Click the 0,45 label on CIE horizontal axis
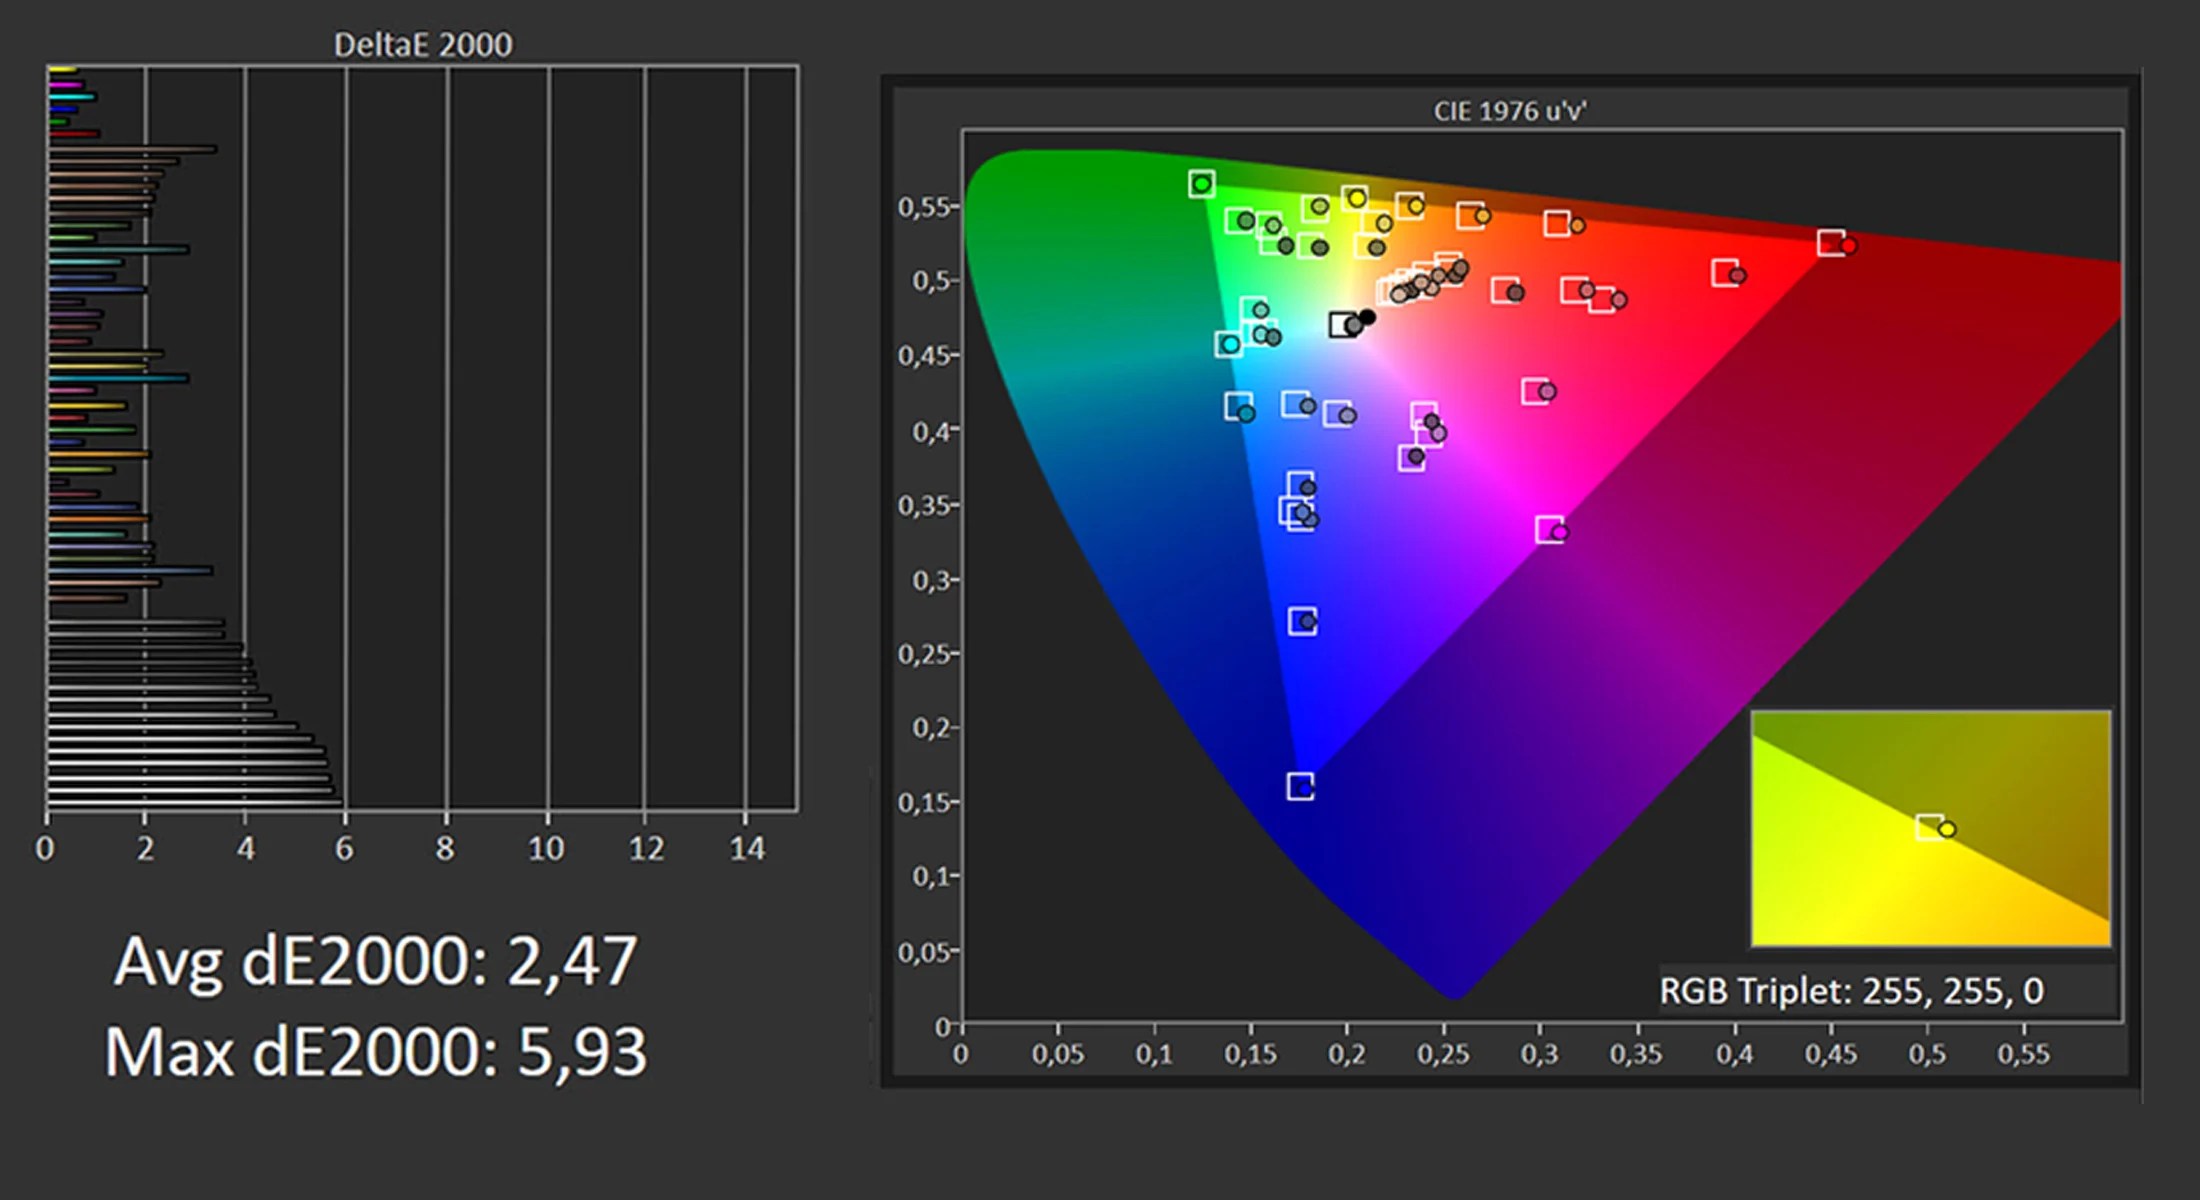The width and height of the screenshot is (2200, 1200). point(1831,1054)
